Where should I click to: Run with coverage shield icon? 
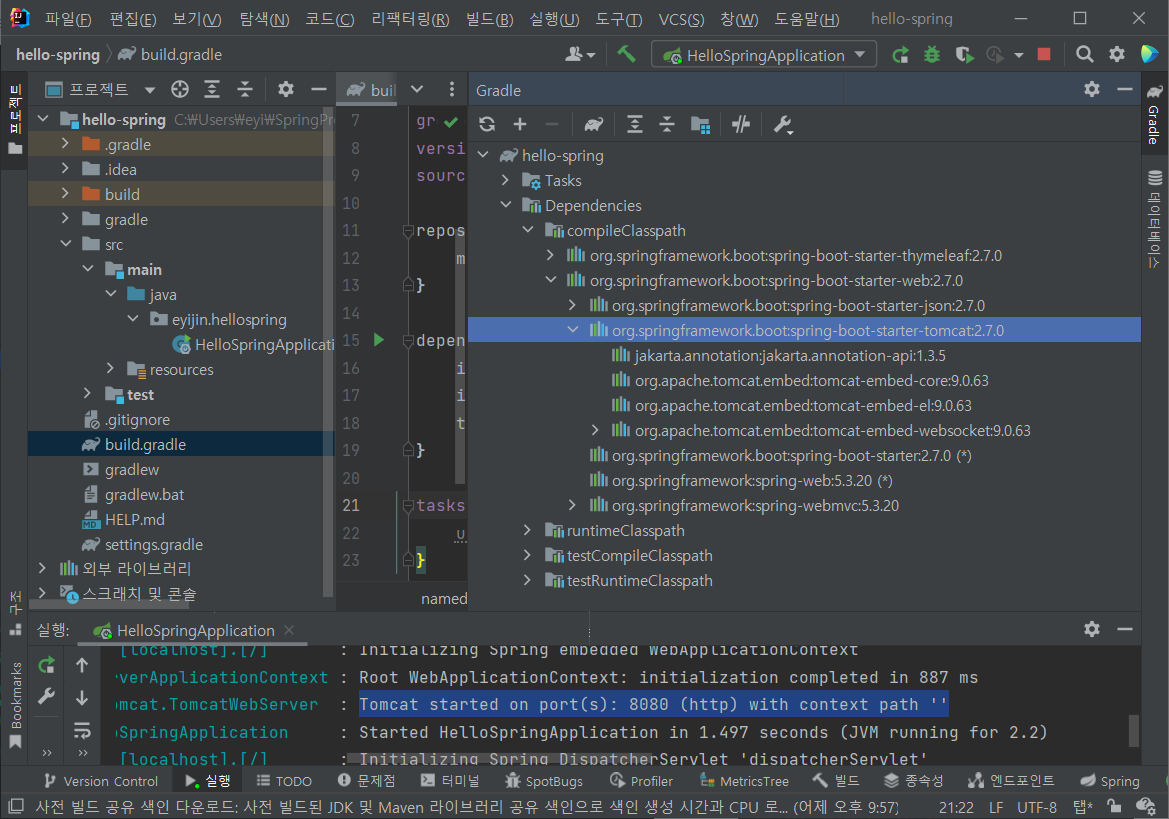click(964, 54)
